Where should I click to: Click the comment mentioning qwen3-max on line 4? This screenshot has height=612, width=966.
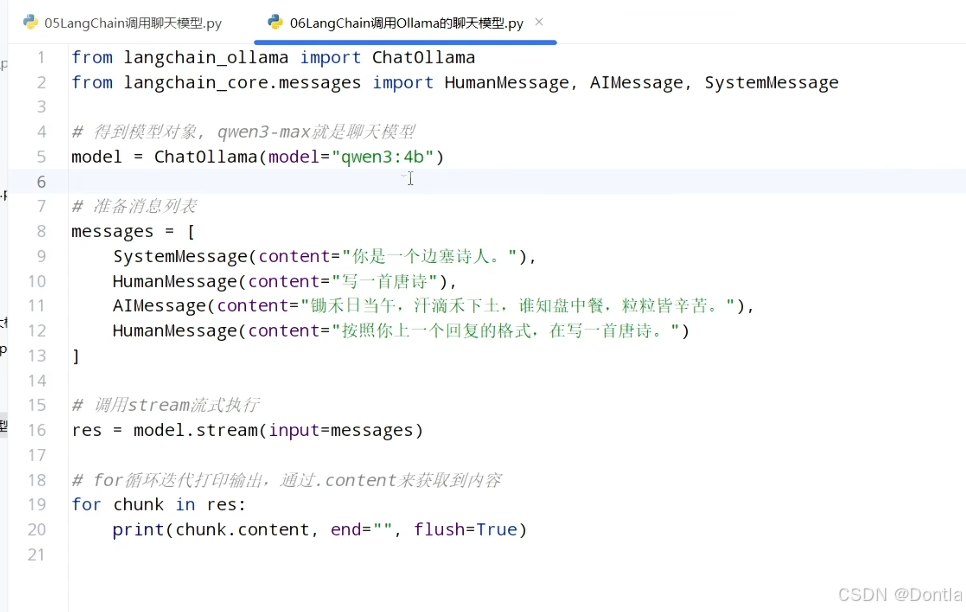[x=243, y=132]
